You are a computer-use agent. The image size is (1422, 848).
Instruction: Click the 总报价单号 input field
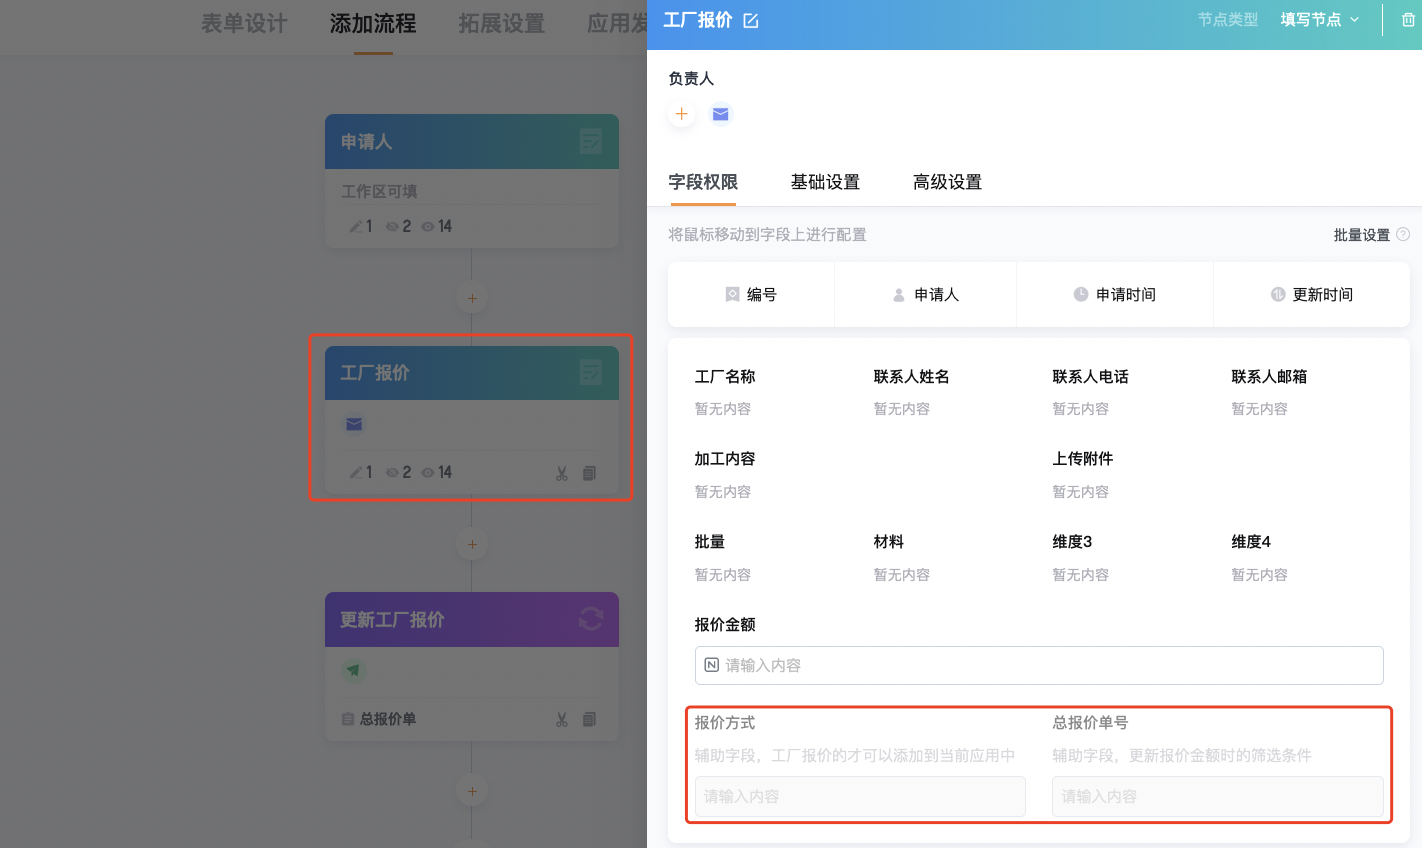click(1218, 796)
